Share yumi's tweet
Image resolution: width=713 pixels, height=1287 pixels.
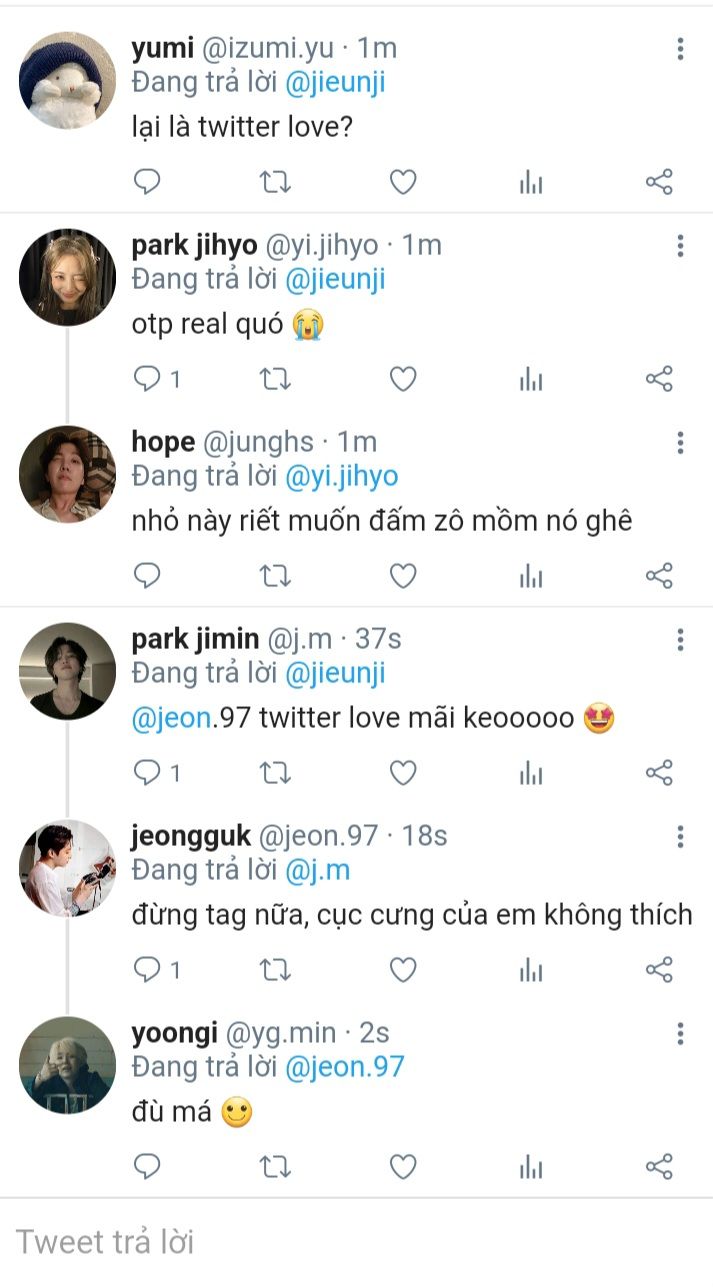pos(659,182)
